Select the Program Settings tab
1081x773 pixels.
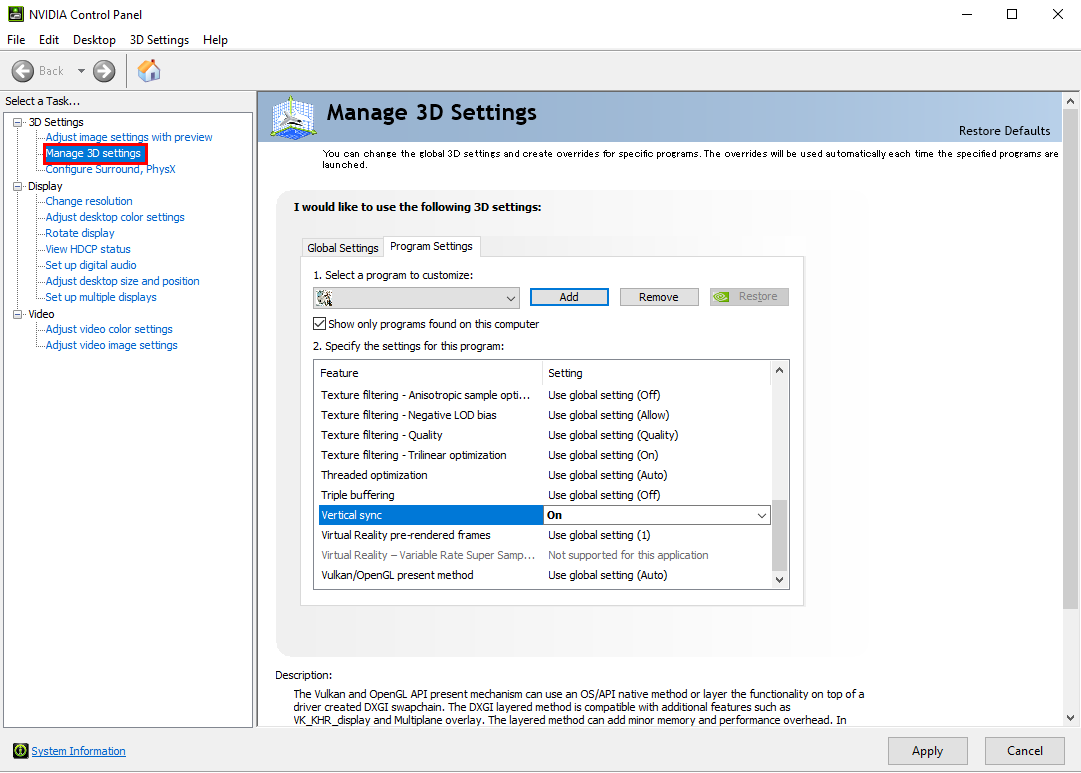point(432,246)
